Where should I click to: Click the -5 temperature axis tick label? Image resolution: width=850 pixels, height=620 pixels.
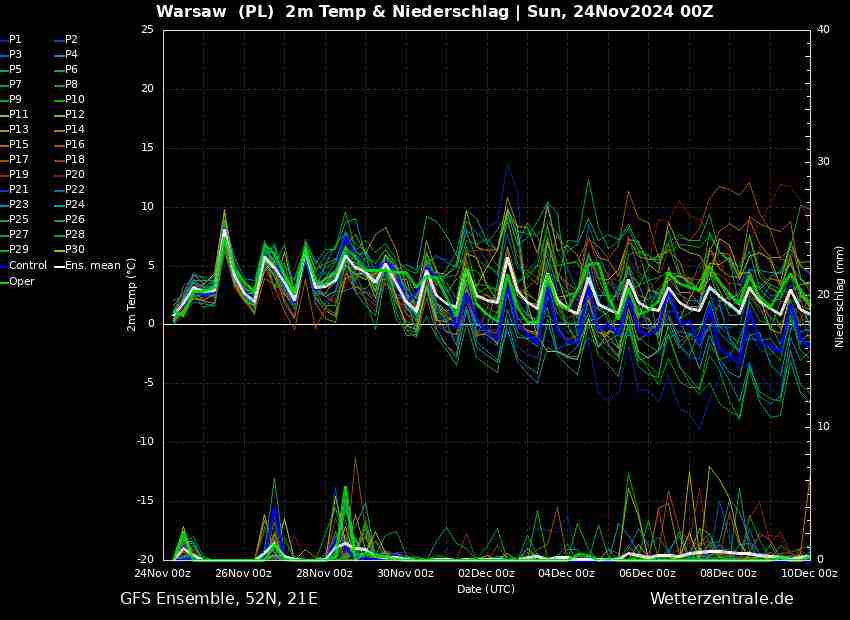(149, 383)
